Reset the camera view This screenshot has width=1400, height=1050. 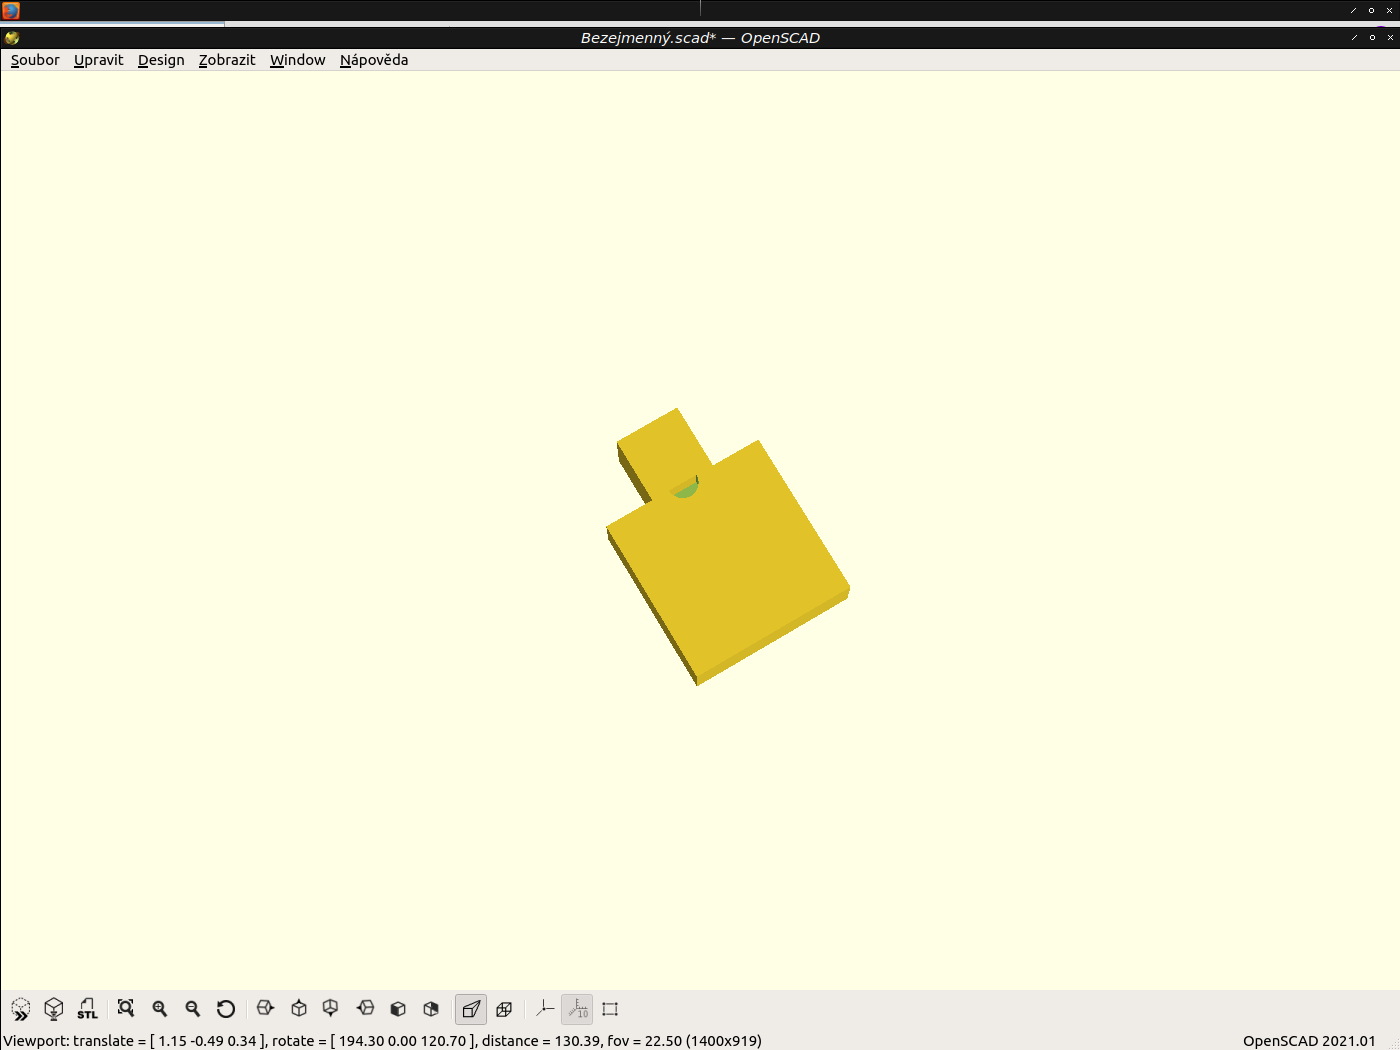(227, 1009)
